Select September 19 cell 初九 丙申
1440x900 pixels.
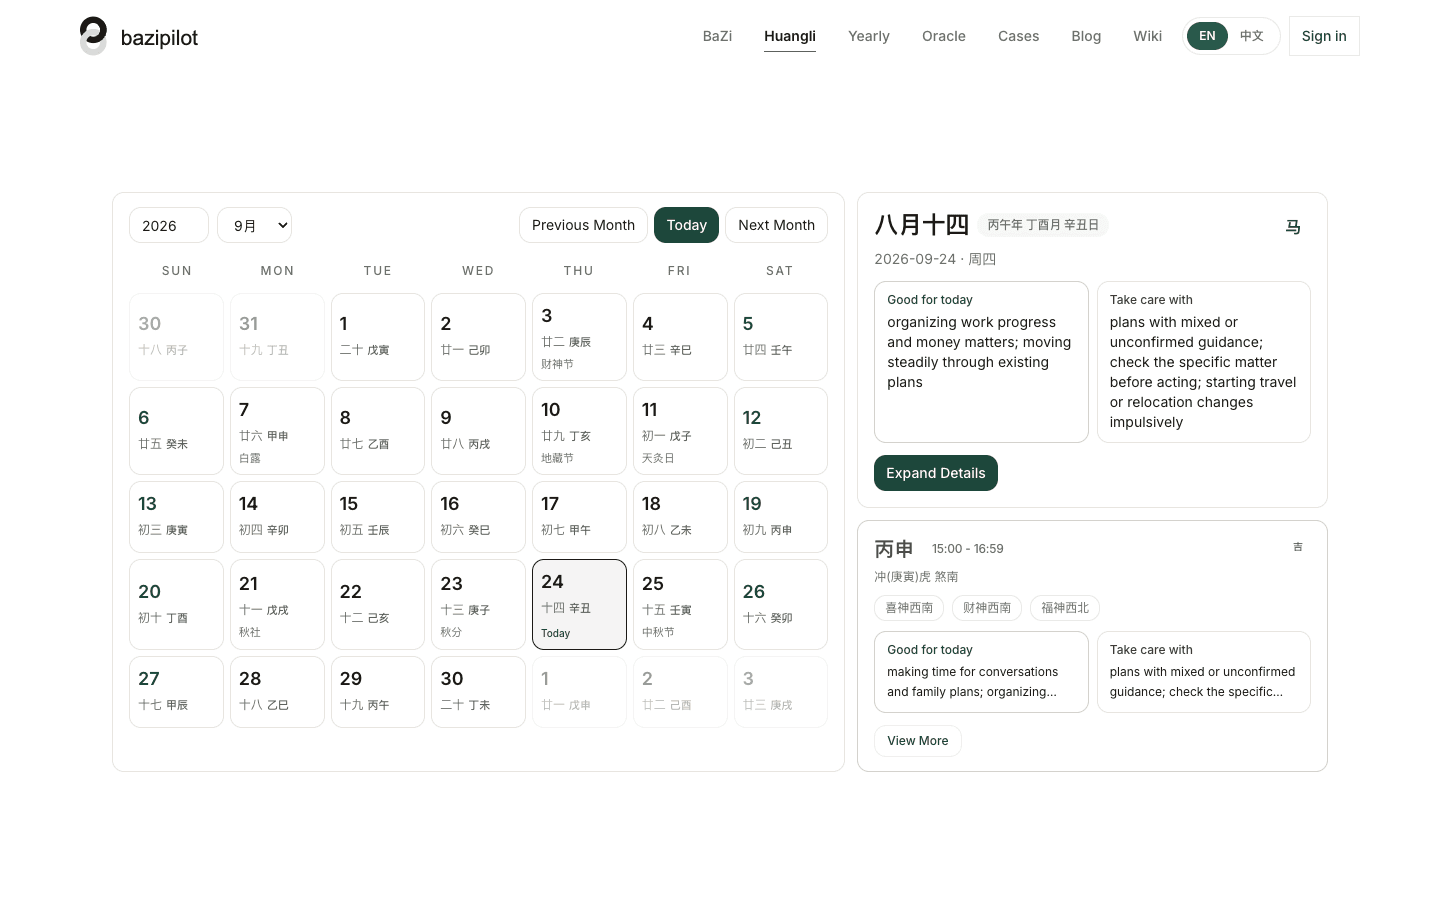point(781,517)
